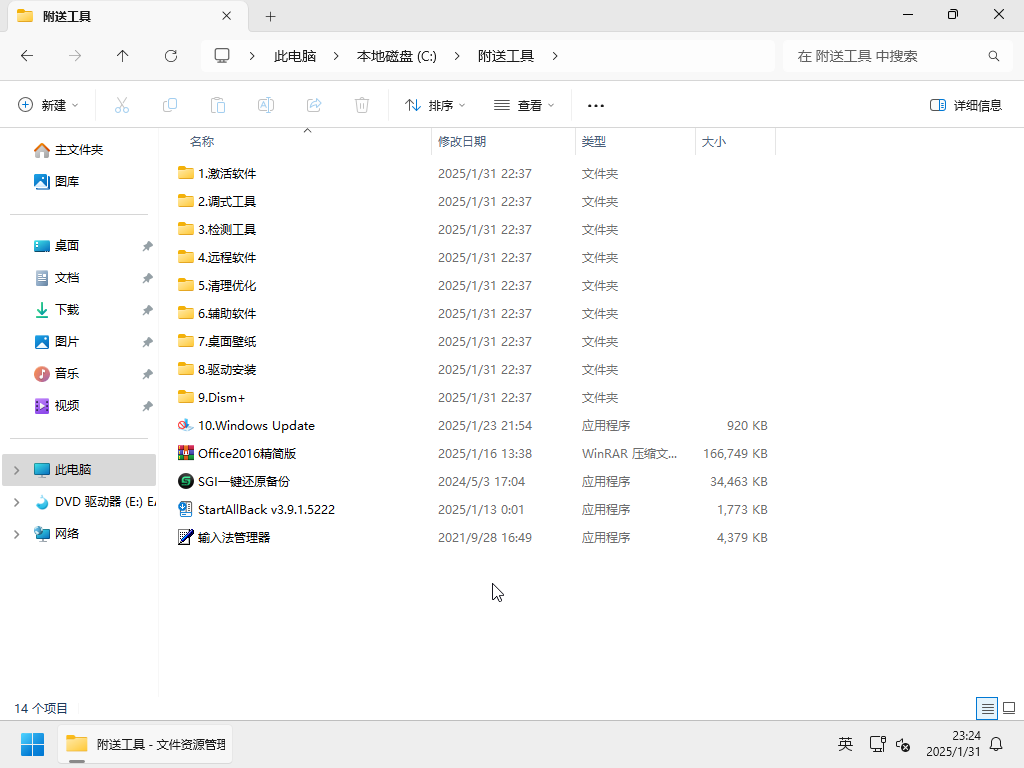Toggle the 详细信息 details pane
The width and height of the screenshot is (1024, 768).
(966, 105)
